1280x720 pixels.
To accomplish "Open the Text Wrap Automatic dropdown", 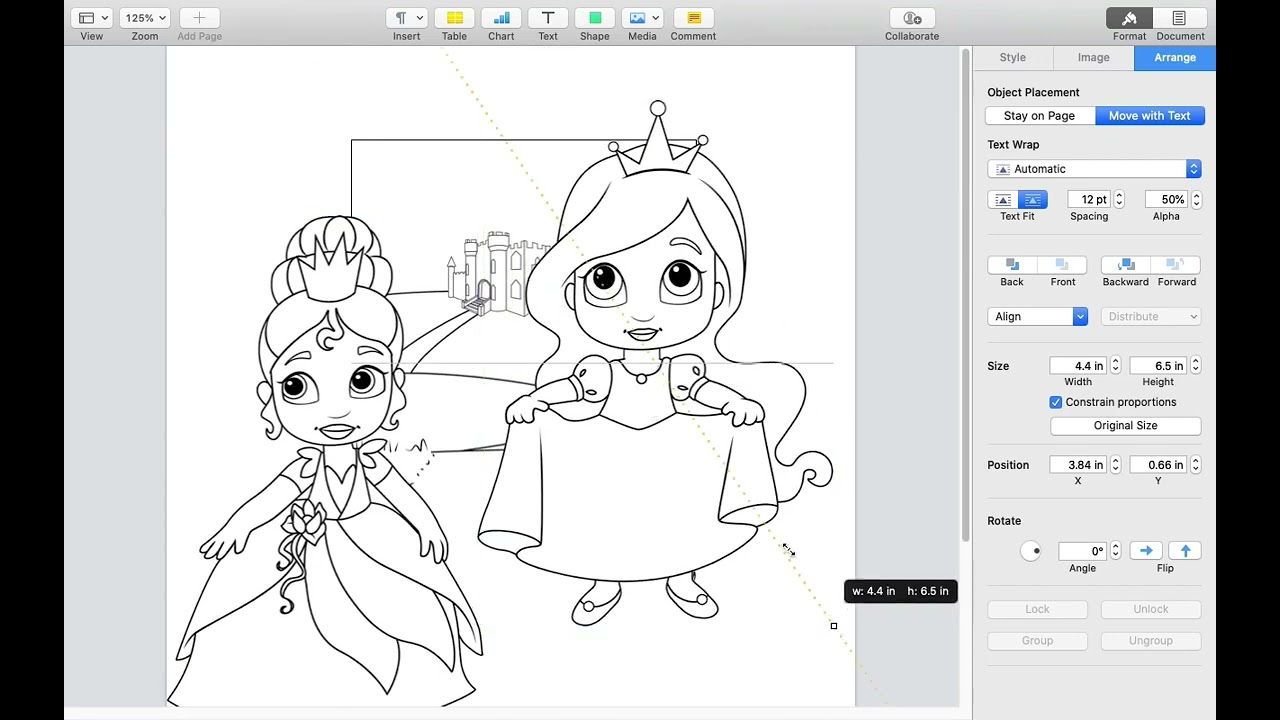I will (x=1094, y=169).
